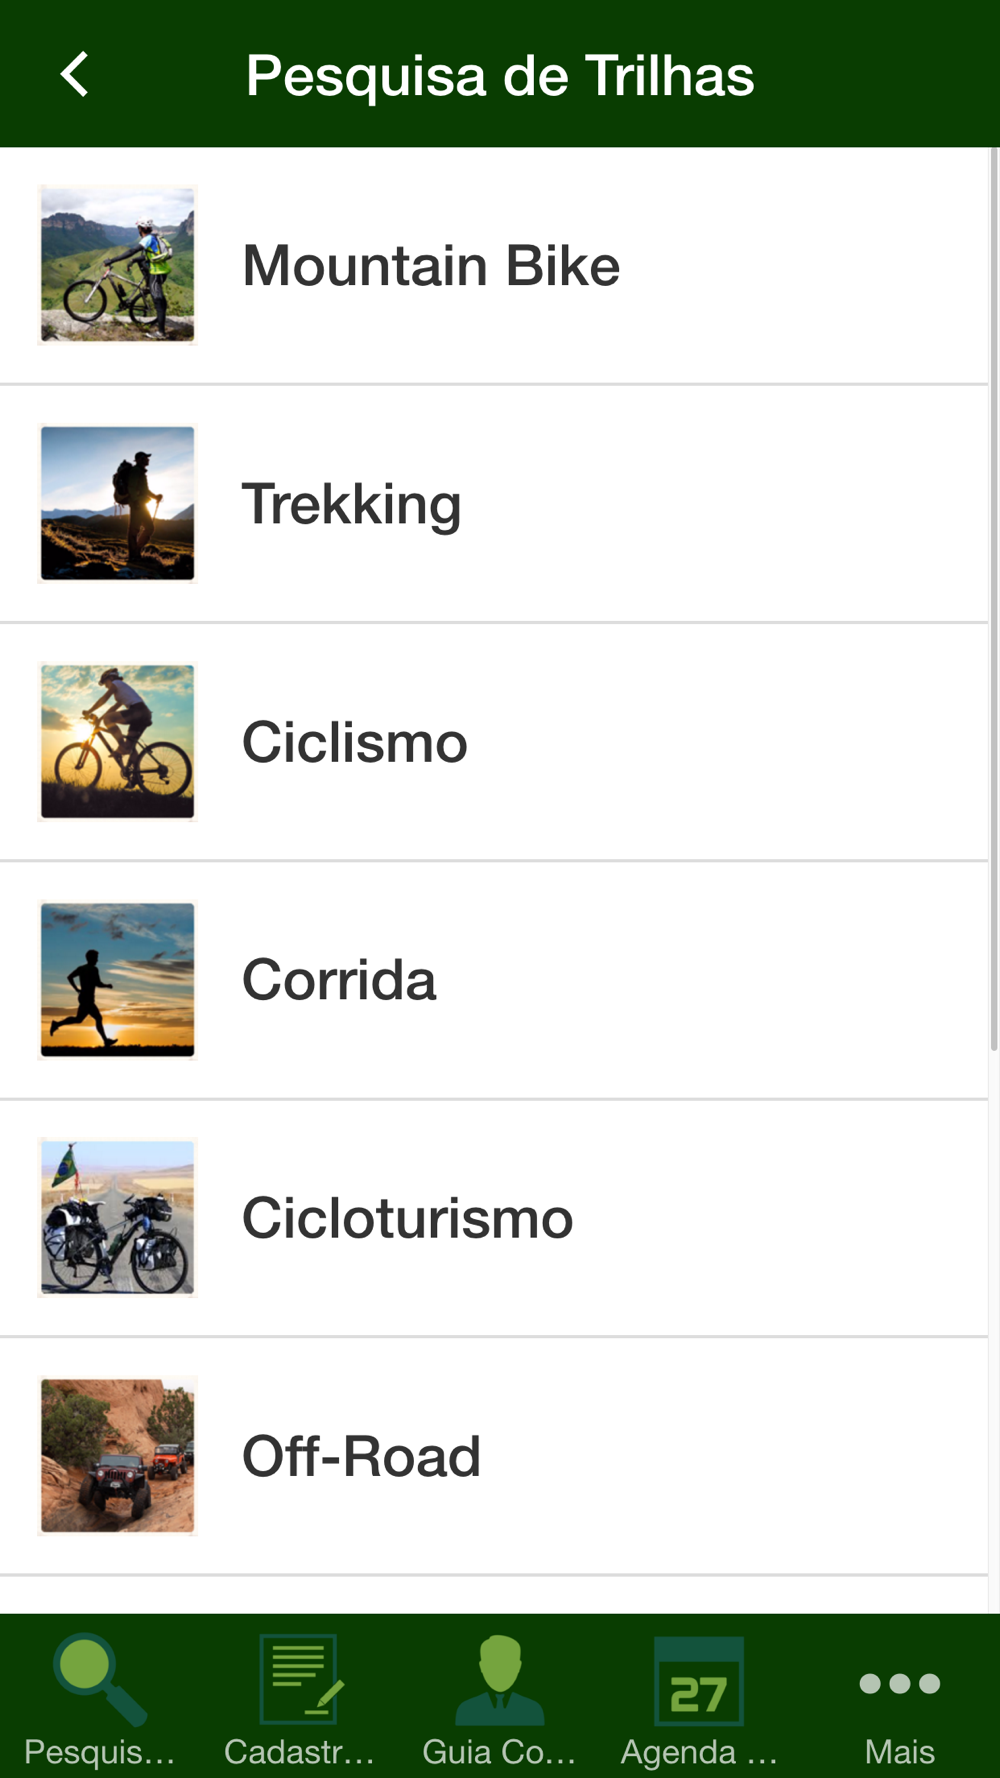Tap the Off-Road jeep thumbnail
The height and width of the screenshot is (1778, 1000).
click(118, 1456)
